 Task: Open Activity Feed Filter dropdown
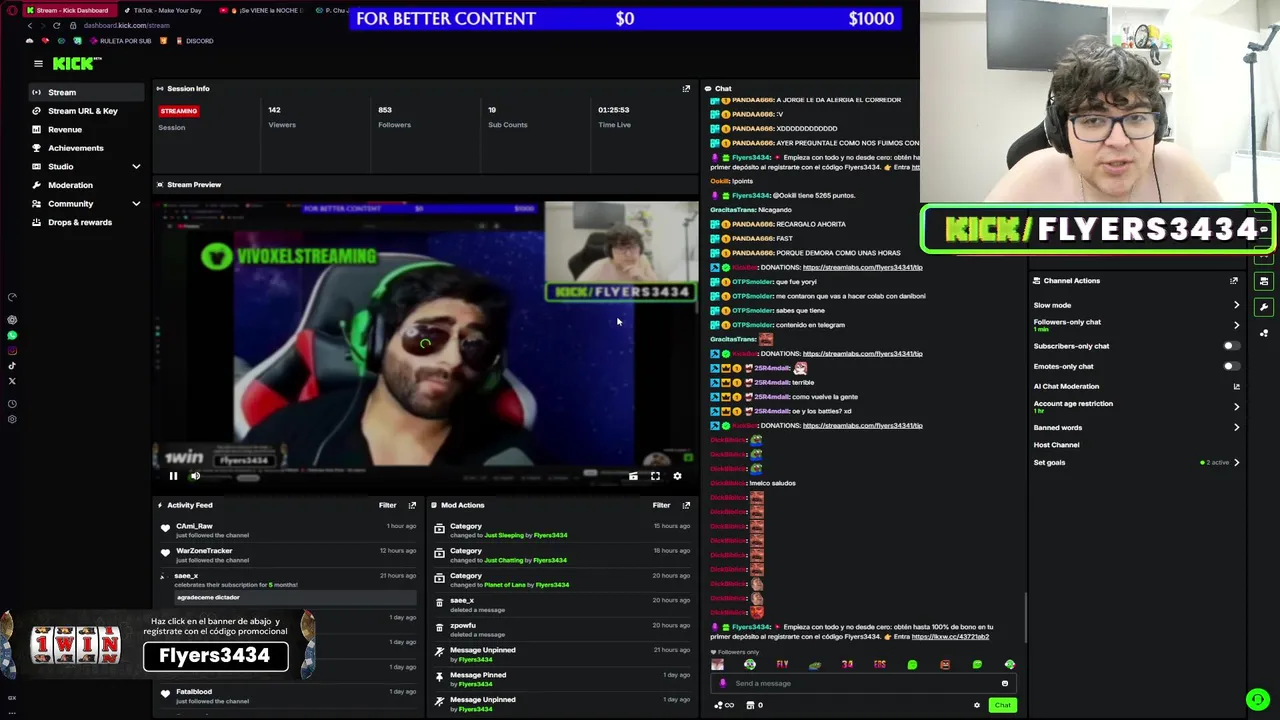click(387, 505)
